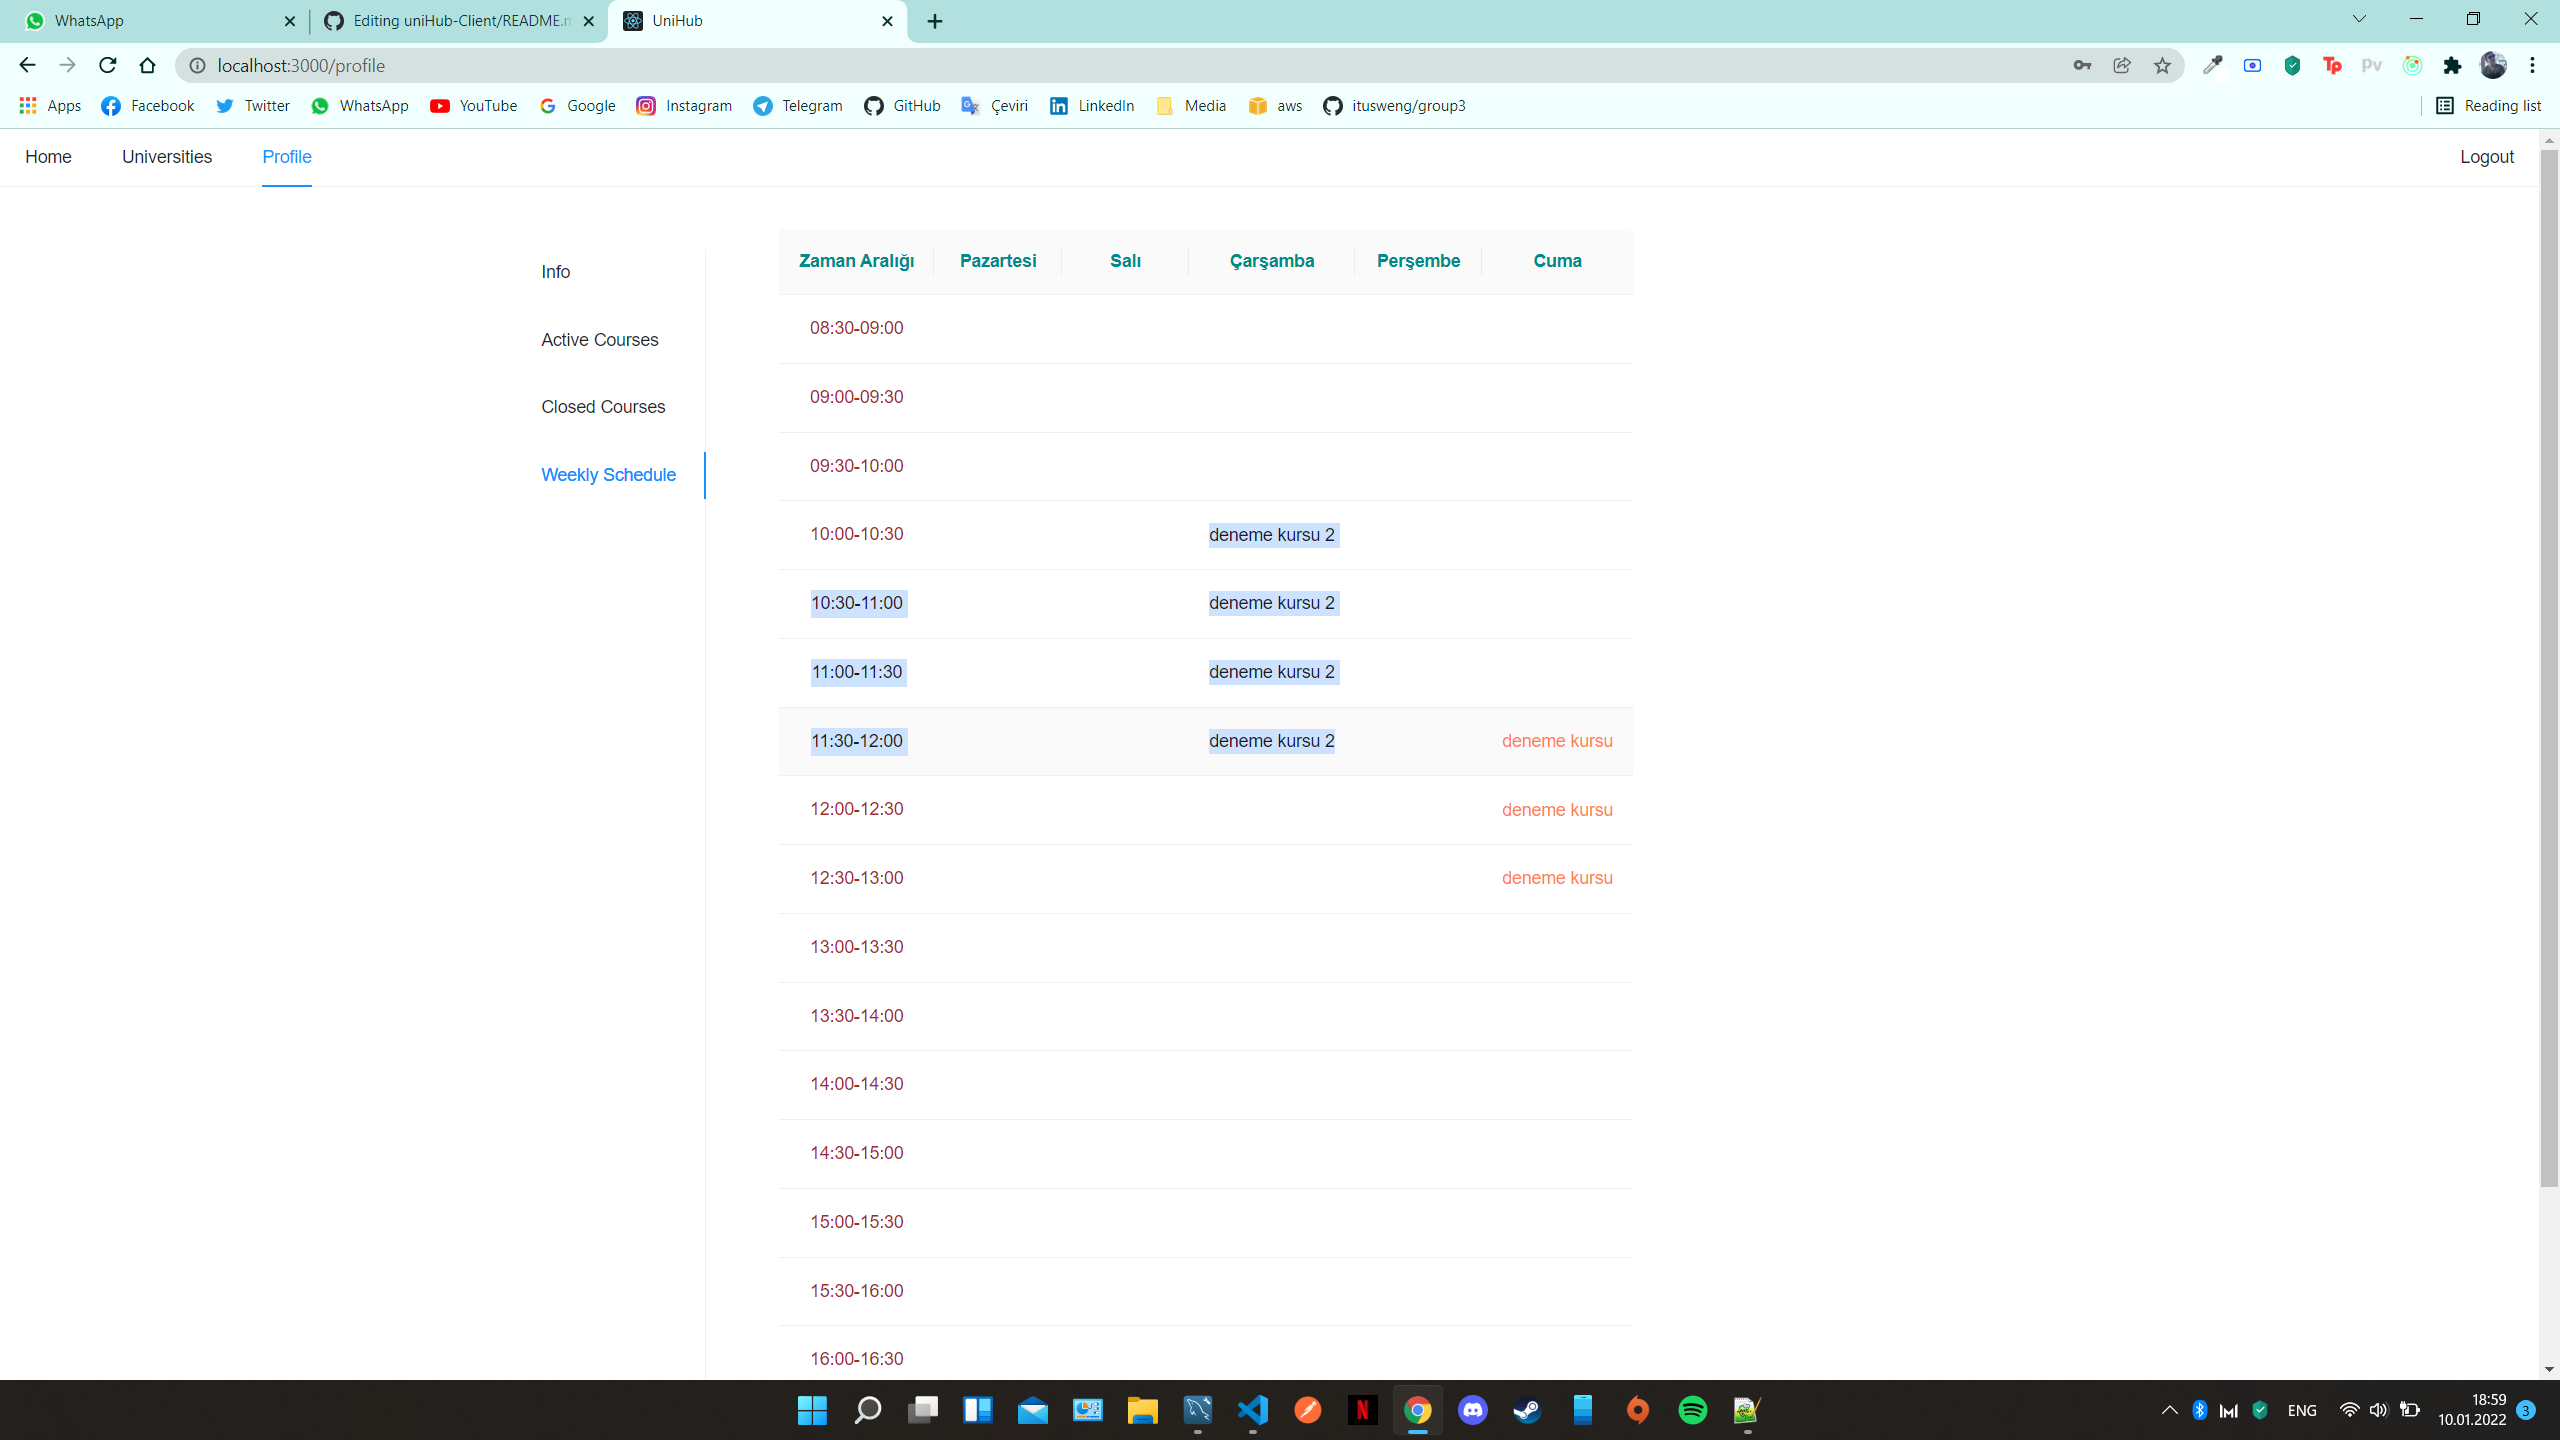The width and height of the screenshot is (2560, 1440).
Task: Click the deneme kursu entry in the Cuma column
Action: (x=1557, y=741)
